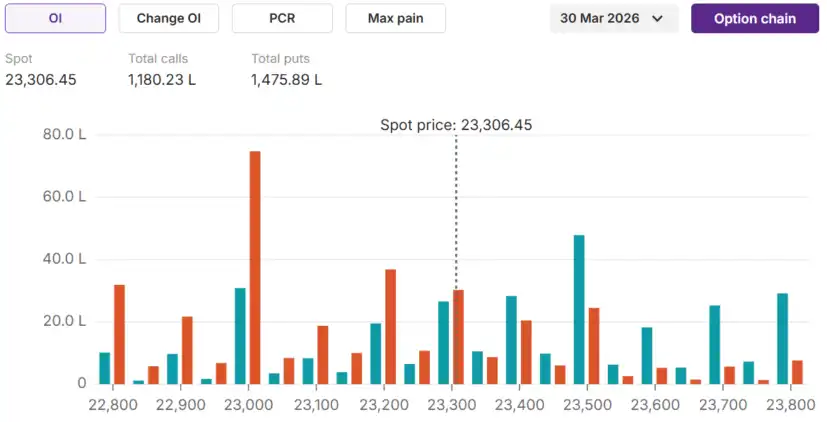The image size is (827, 422).
Task: Open the Option chain page
Action: (x=755, y=18)
